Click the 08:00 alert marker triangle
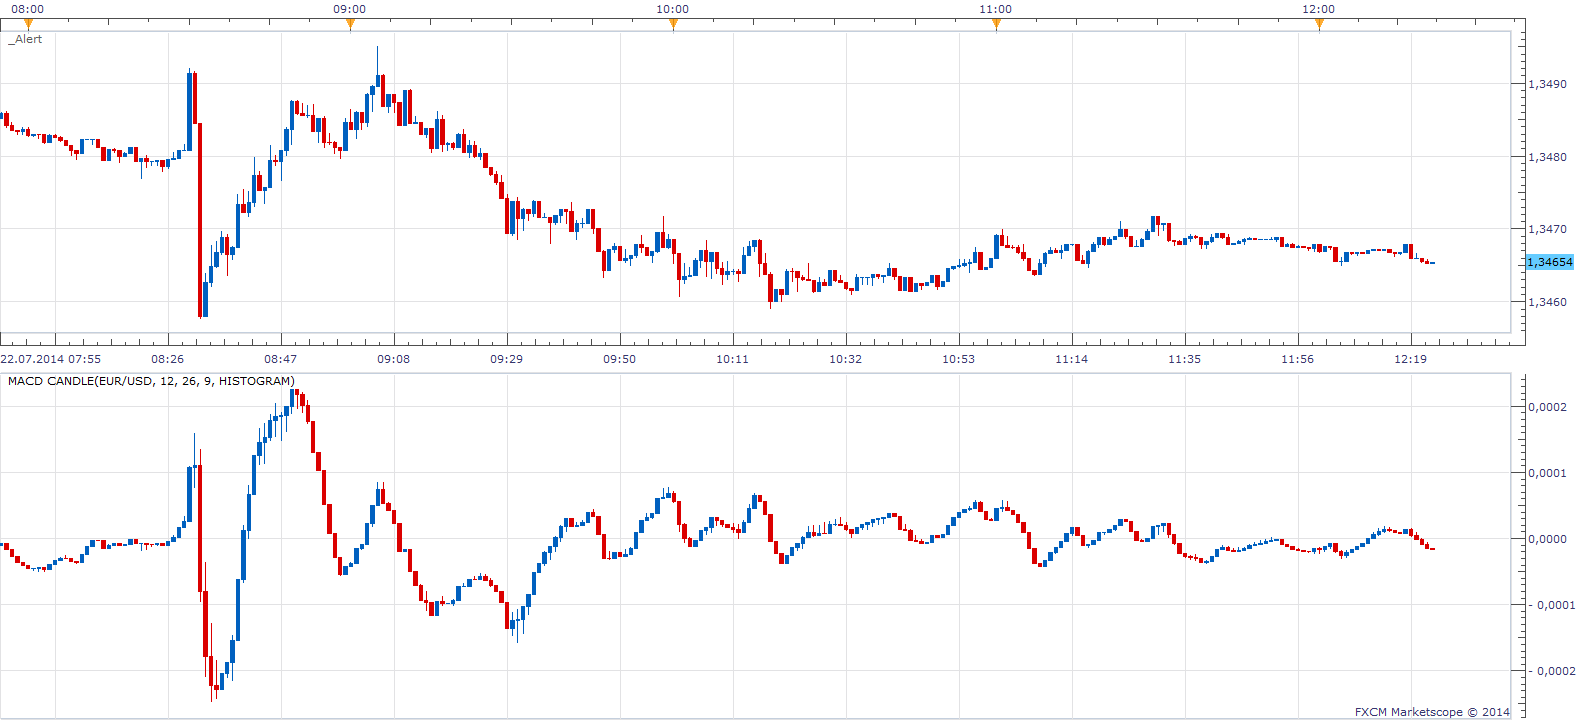1583x720 pixels. click(x=27, y=25)
